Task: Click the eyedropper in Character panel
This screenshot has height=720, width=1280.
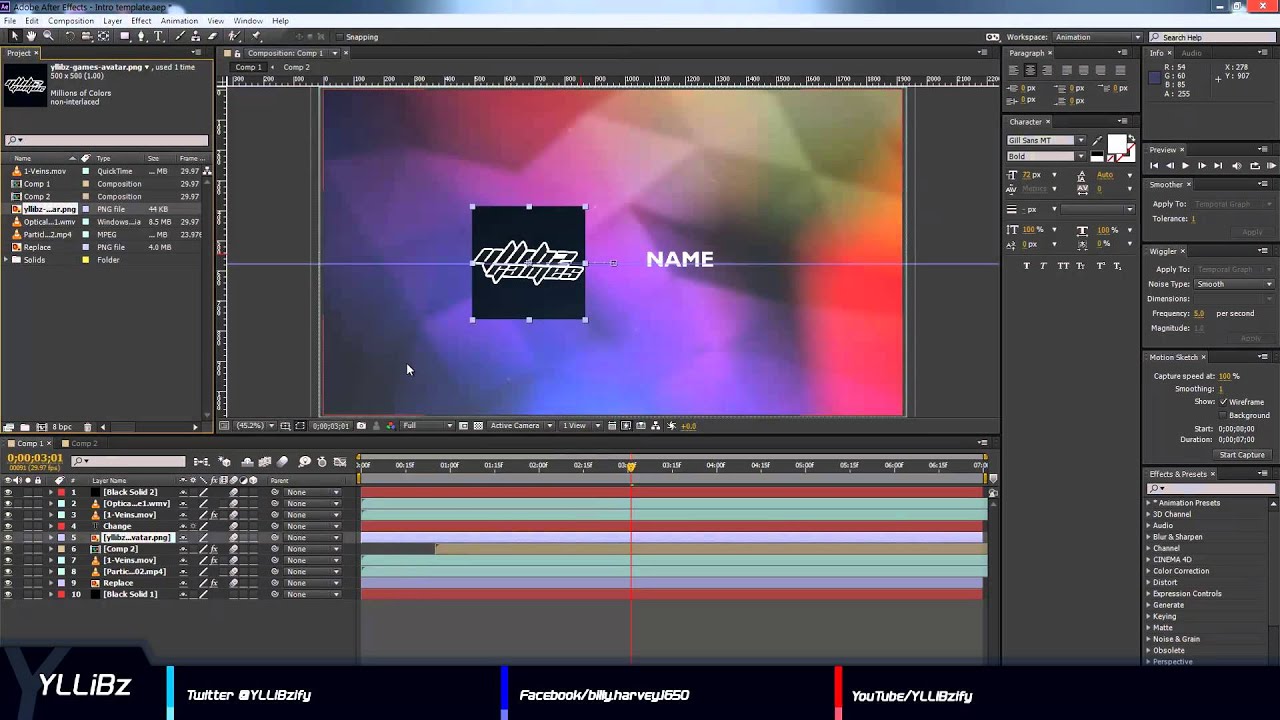Action: pos(1097,141)
